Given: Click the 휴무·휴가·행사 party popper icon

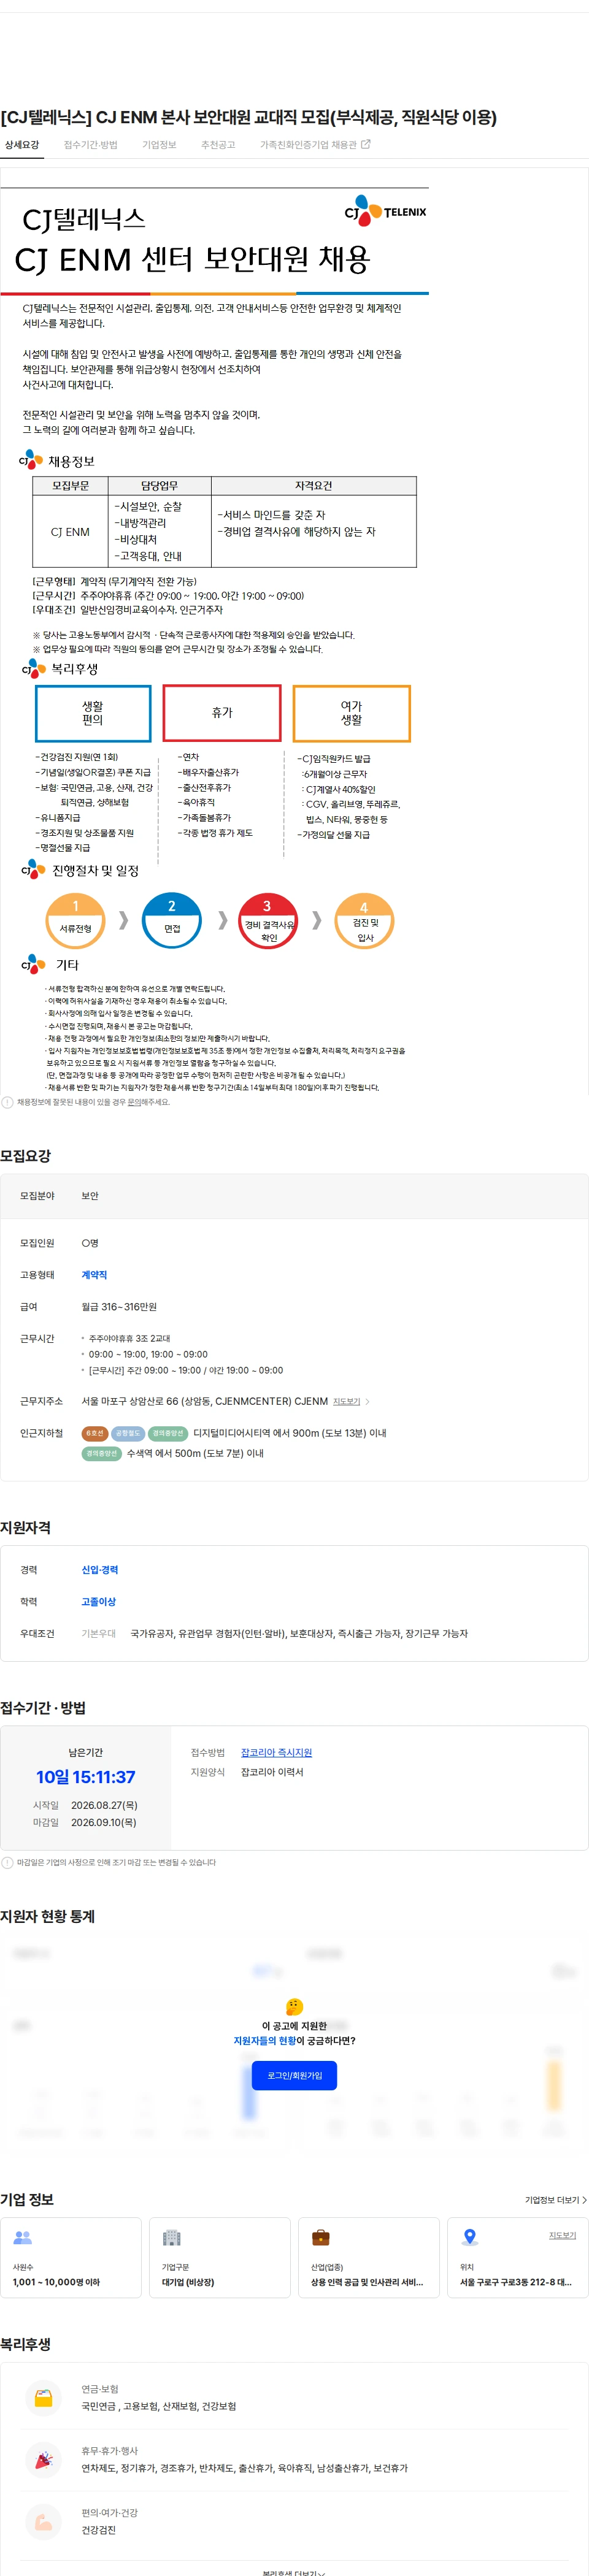Looking at the screenshot, I should coord(44,2459).
